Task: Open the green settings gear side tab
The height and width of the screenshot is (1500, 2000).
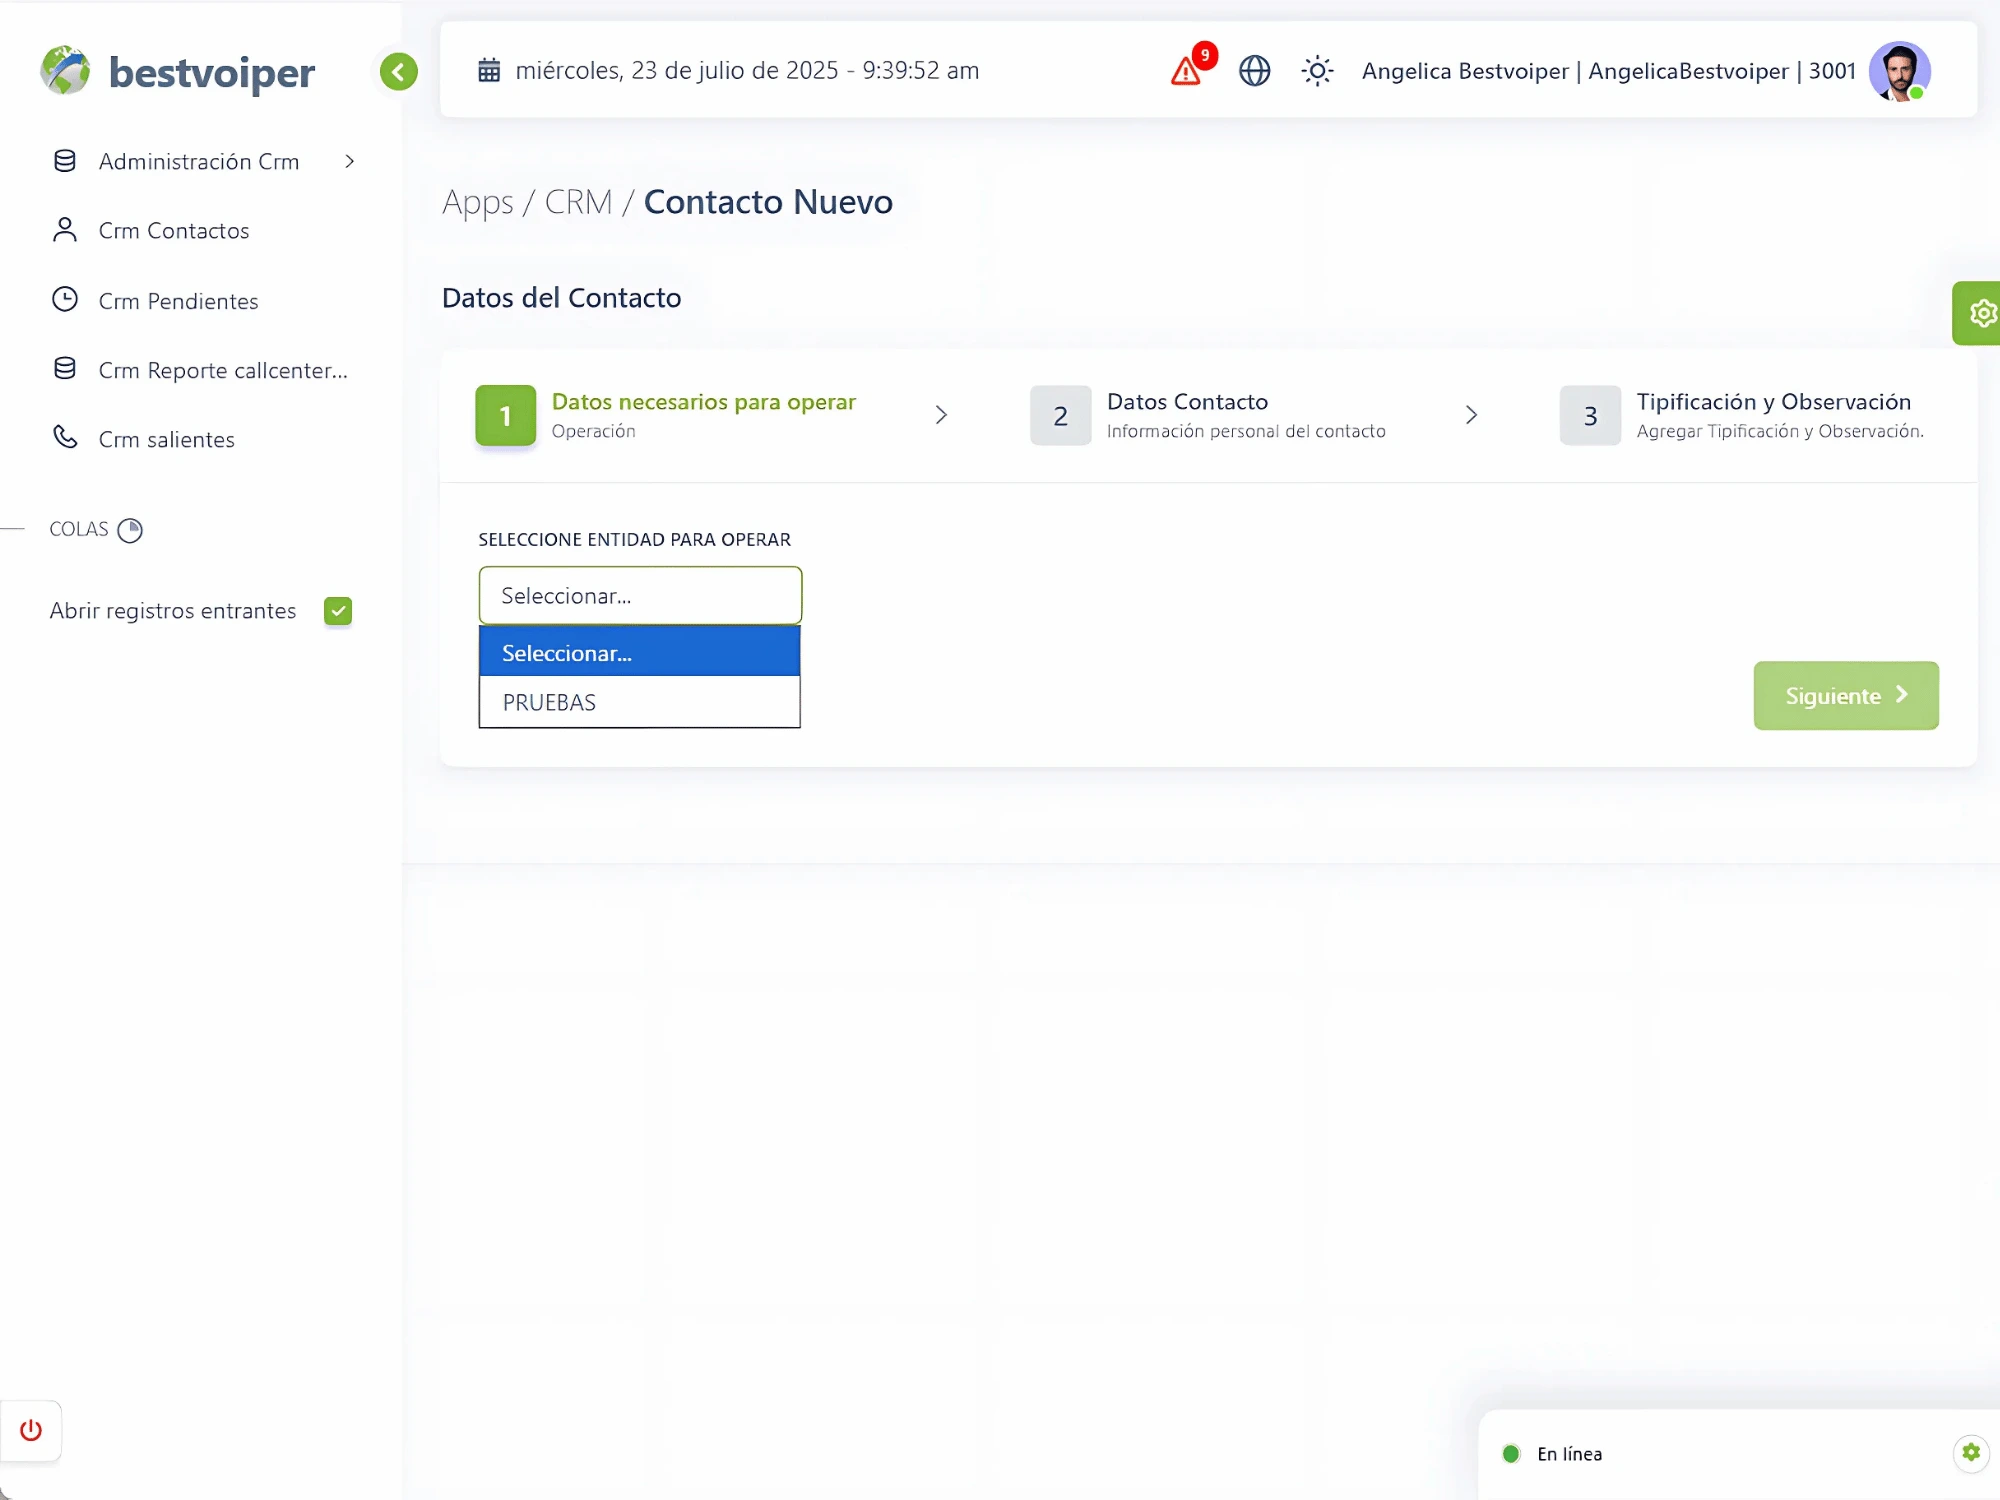Action: click(1977, 313)
